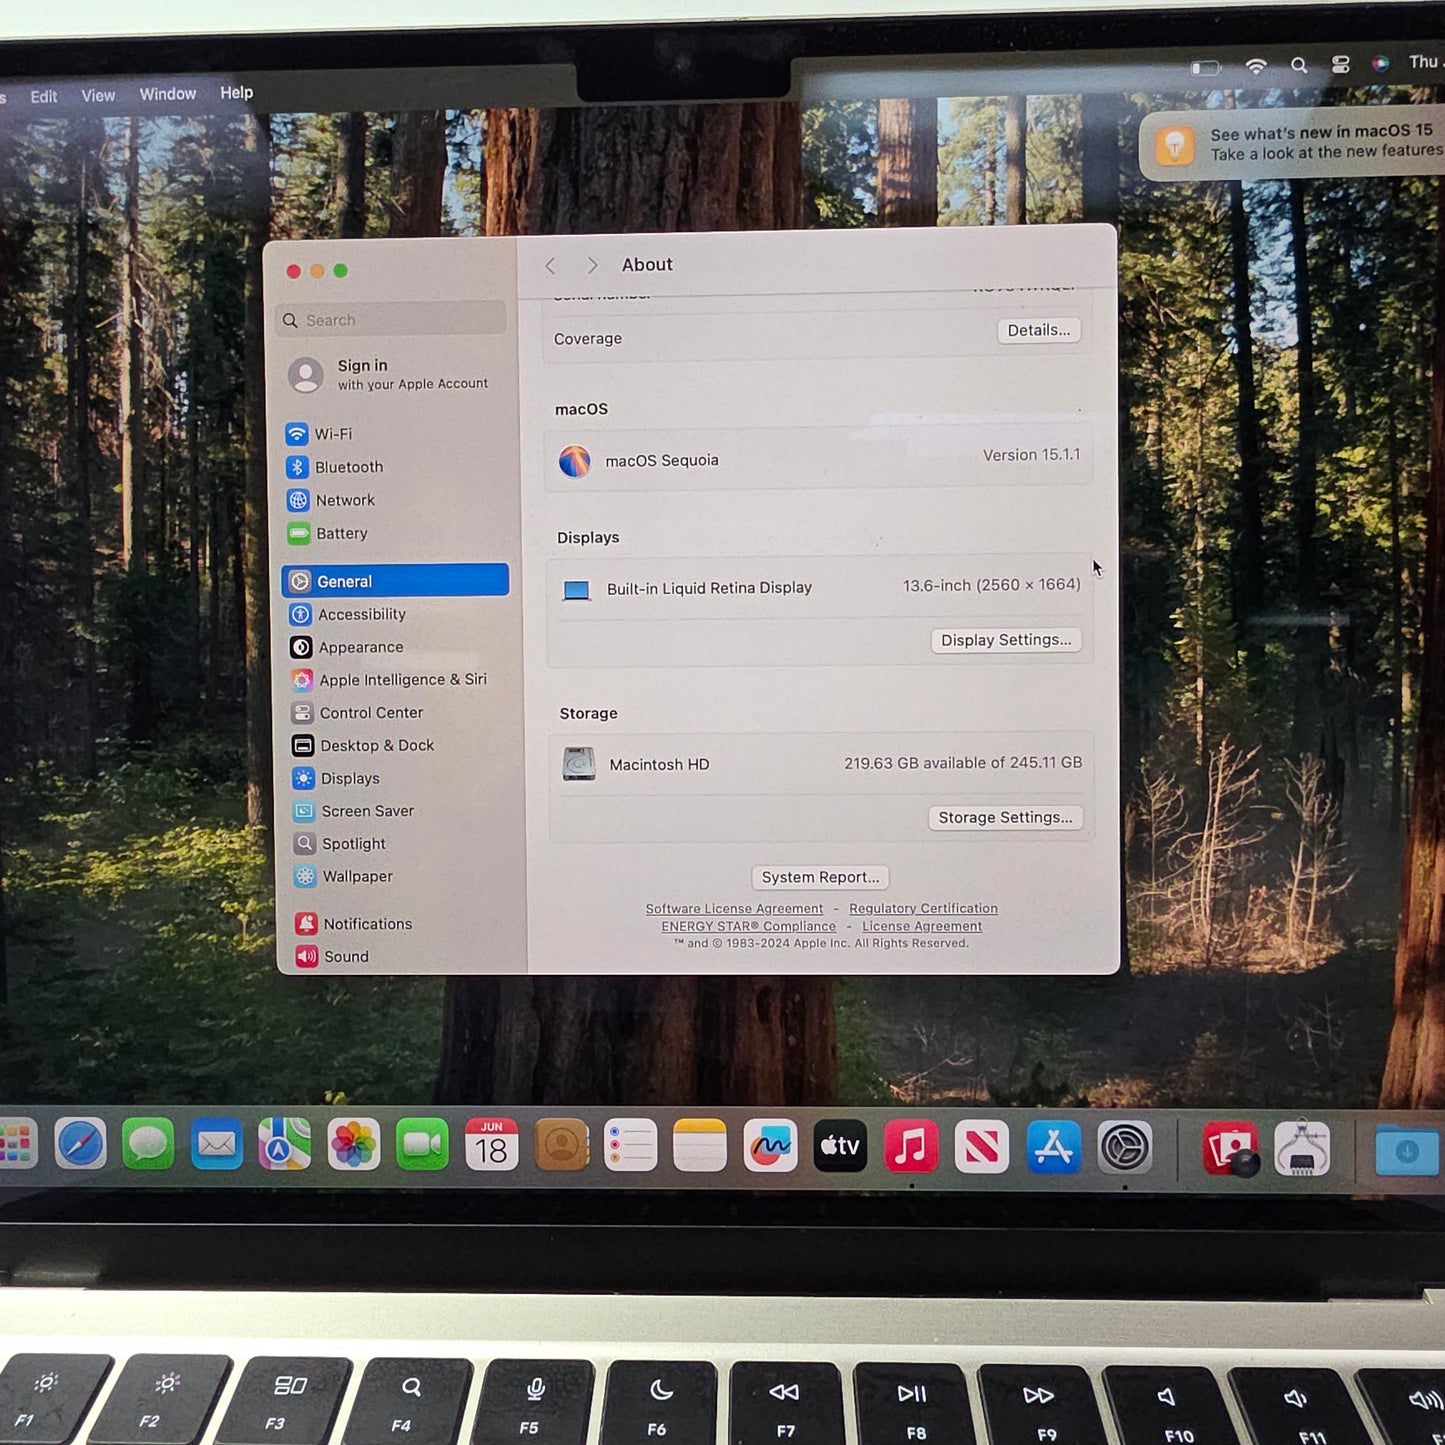Image resolution: width=1445 pixels, height=1445 pixels.
Task: Open Apple TV from the Dock
Action: [840, 1146]
